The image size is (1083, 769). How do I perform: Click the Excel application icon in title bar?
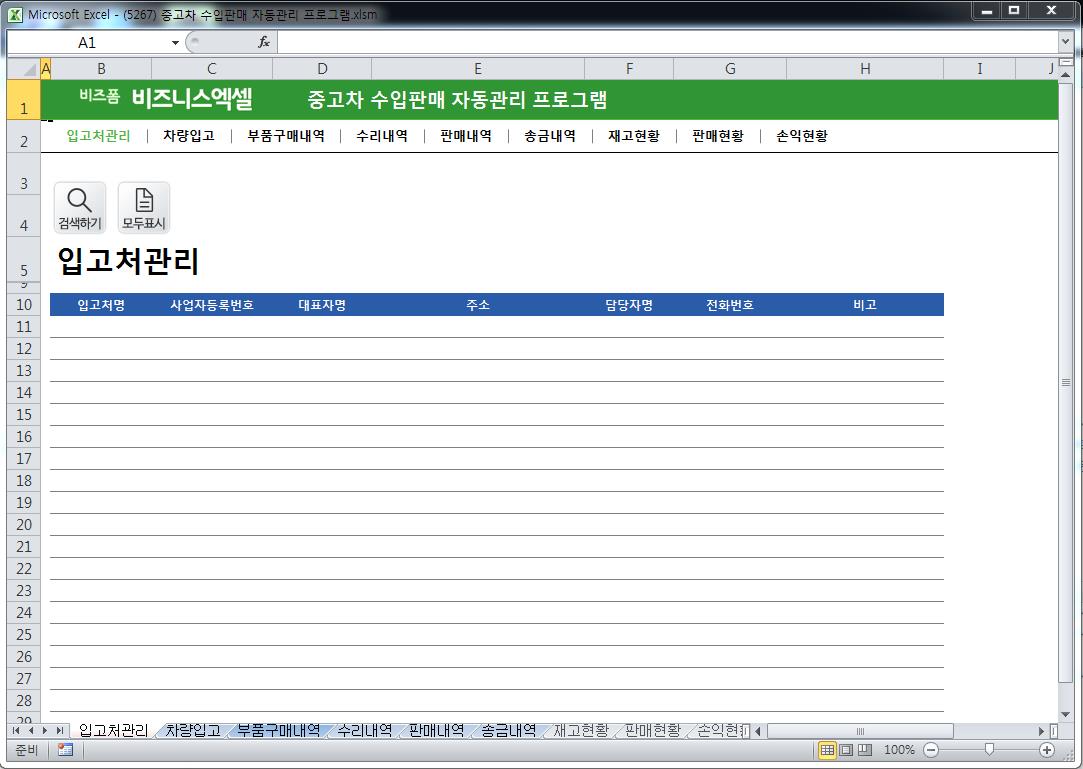coord(15,14)
